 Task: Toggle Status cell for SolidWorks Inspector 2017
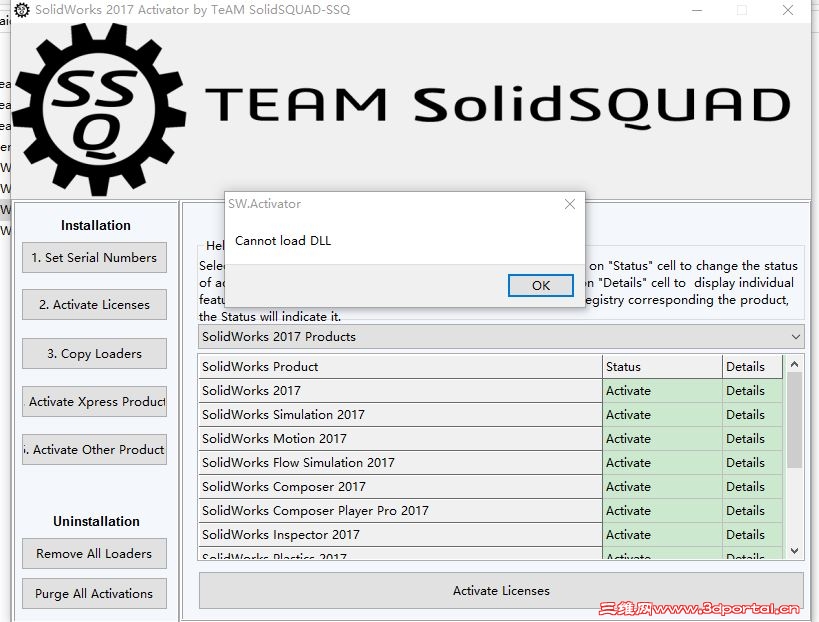tap(662, 535)
